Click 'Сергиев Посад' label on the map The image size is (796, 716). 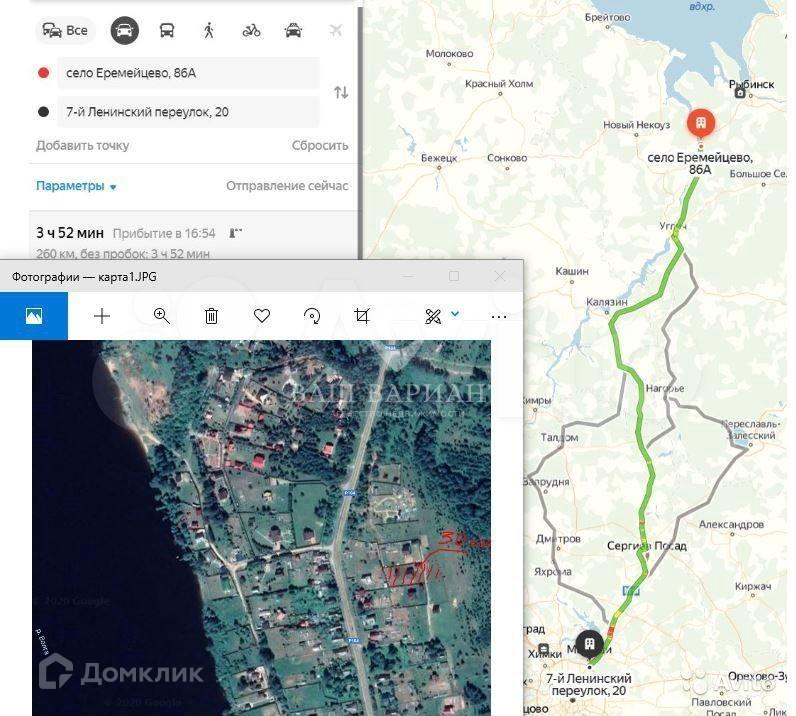pyautogui.click(x=647, y=546)
